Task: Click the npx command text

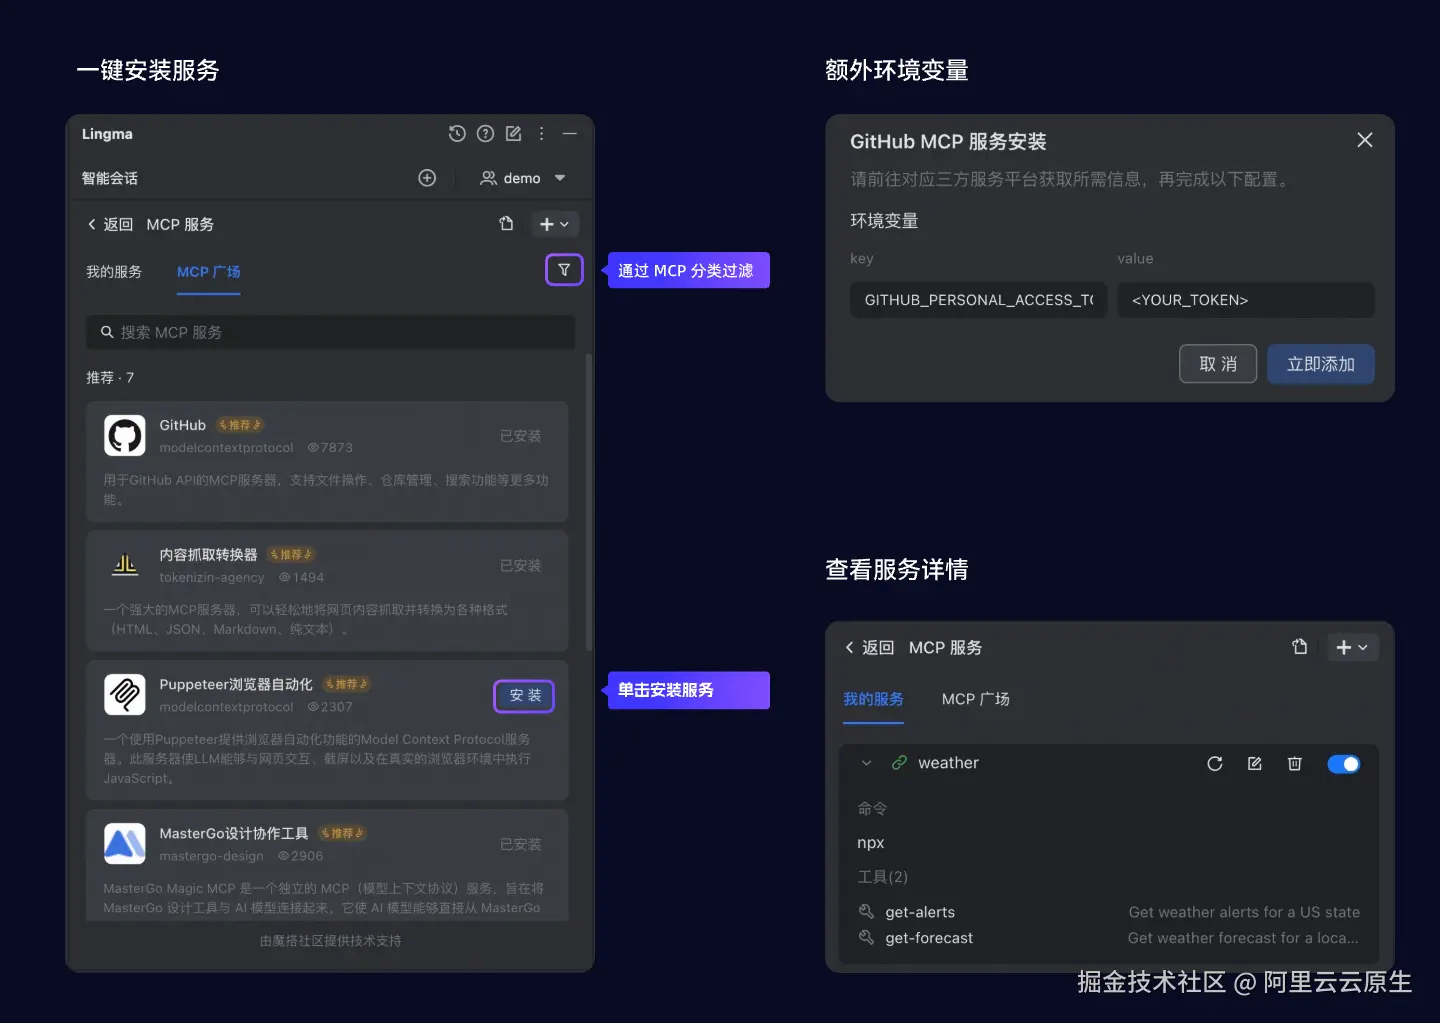Action: click(871, 843)
